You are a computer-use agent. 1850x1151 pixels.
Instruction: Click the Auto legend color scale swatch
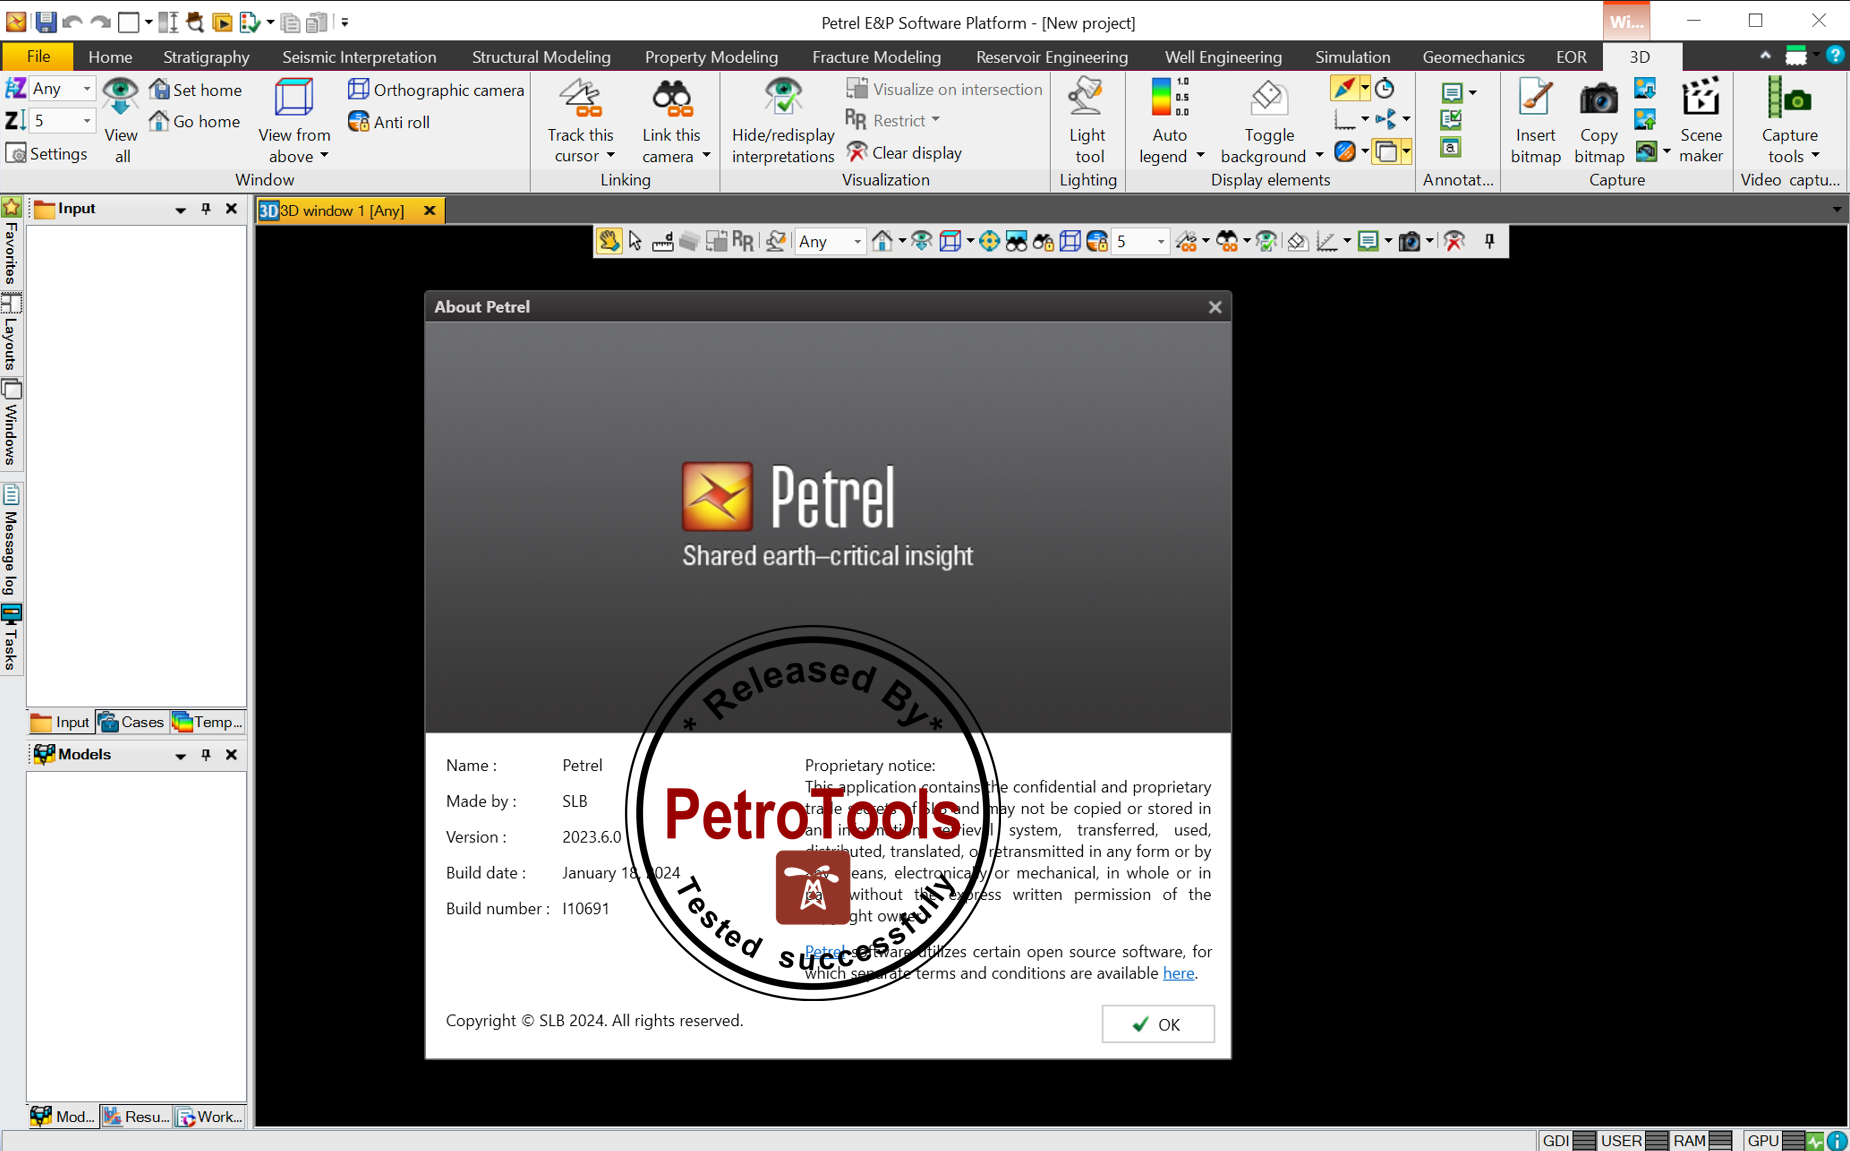click(x=1162, y=98)
